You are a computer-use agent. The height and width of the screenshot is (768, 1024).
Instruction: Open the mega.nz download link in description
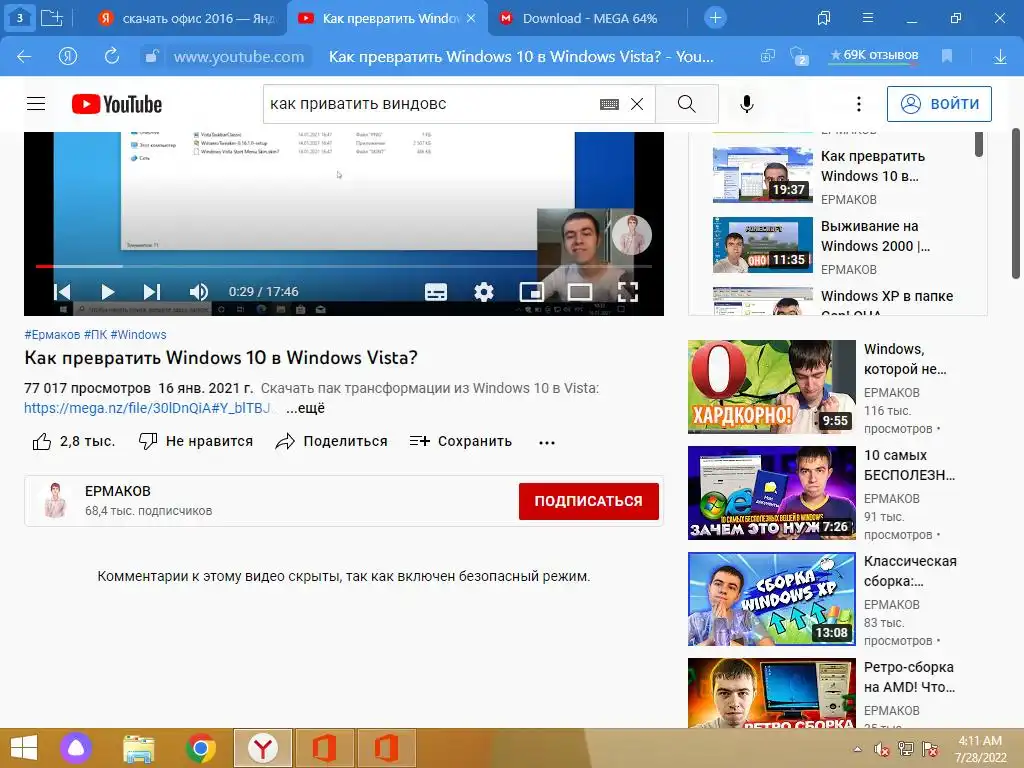[x=147, y=408]
